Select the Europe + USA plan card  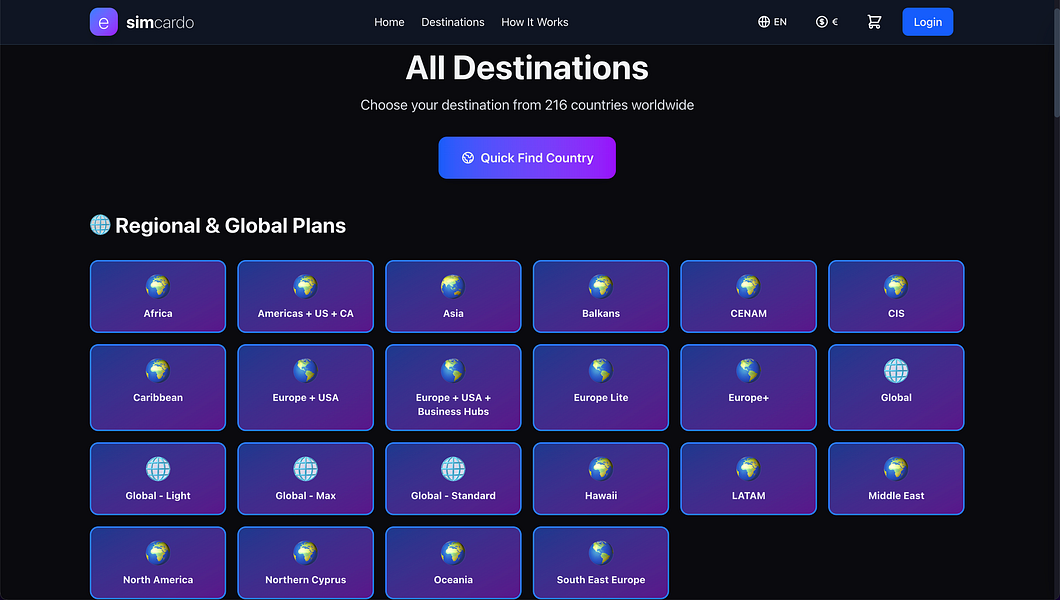(x=306, y=388)
